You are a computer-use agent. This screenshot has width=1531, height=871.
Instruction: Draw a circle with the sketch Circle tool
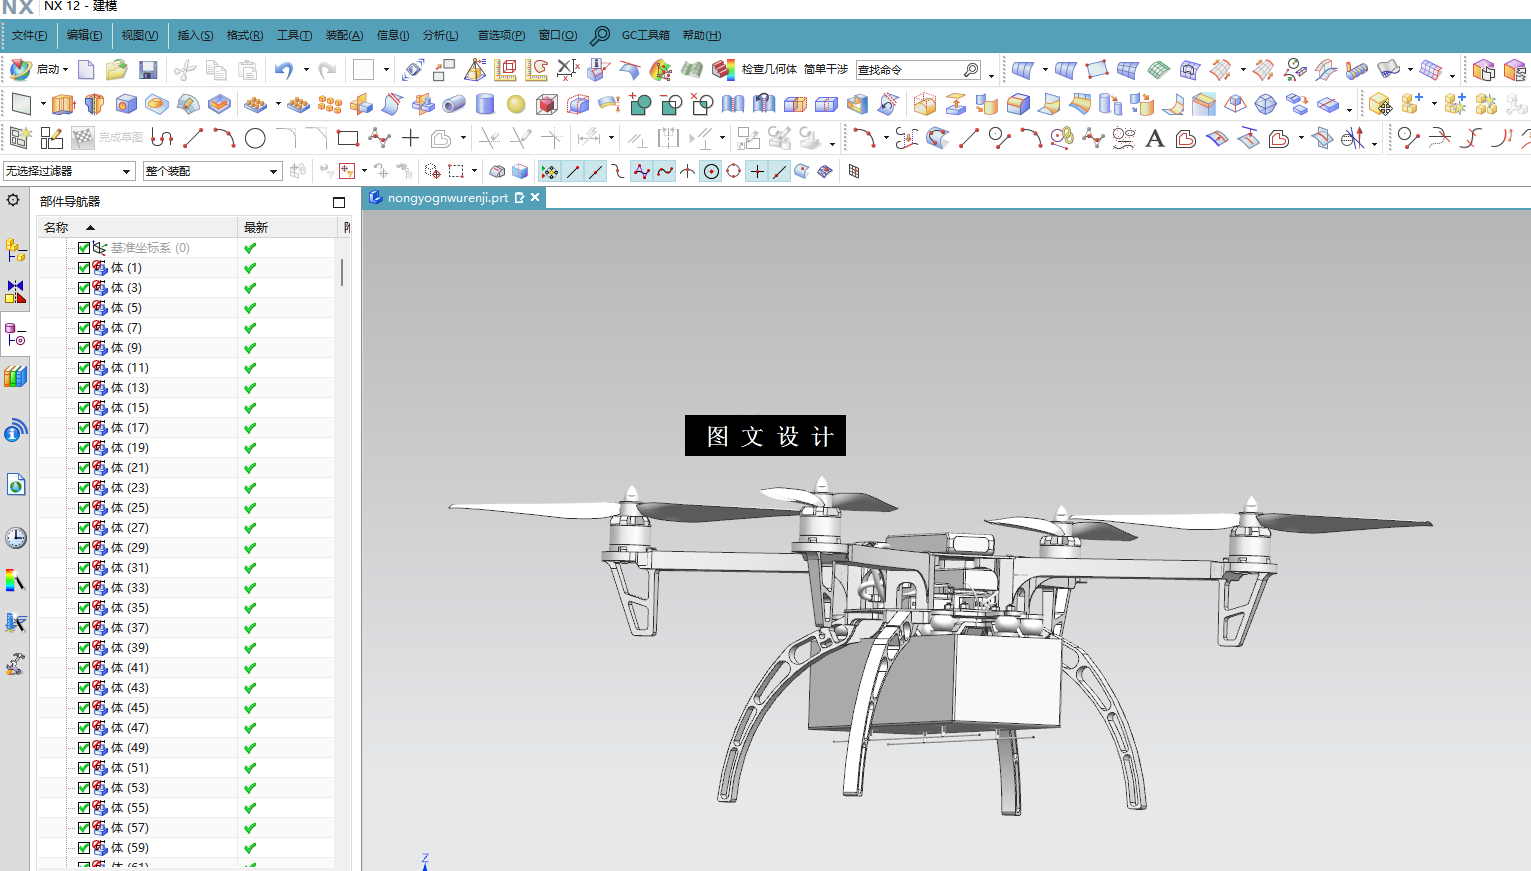click(255, 138)
